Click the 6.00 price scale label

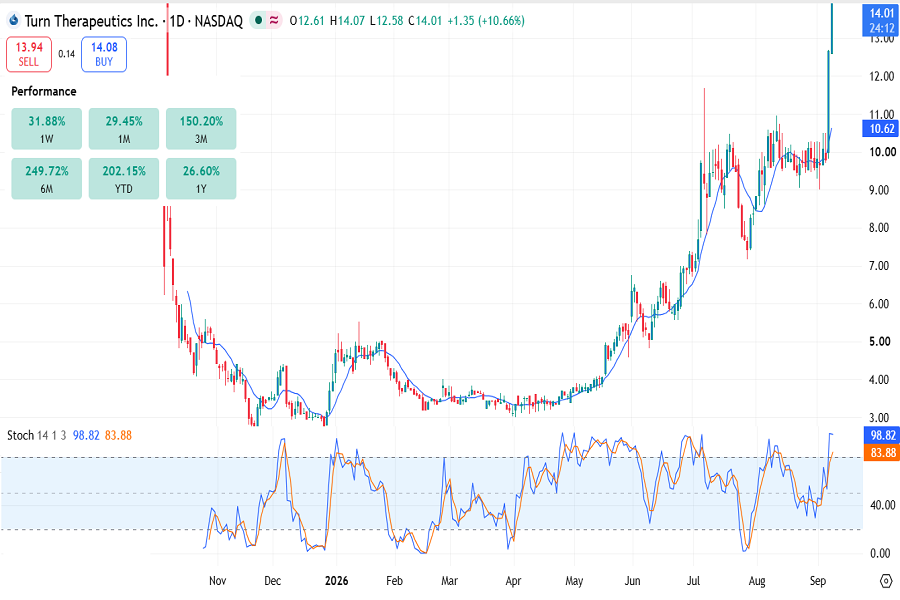pyautogui.click(x=879, y=303)
